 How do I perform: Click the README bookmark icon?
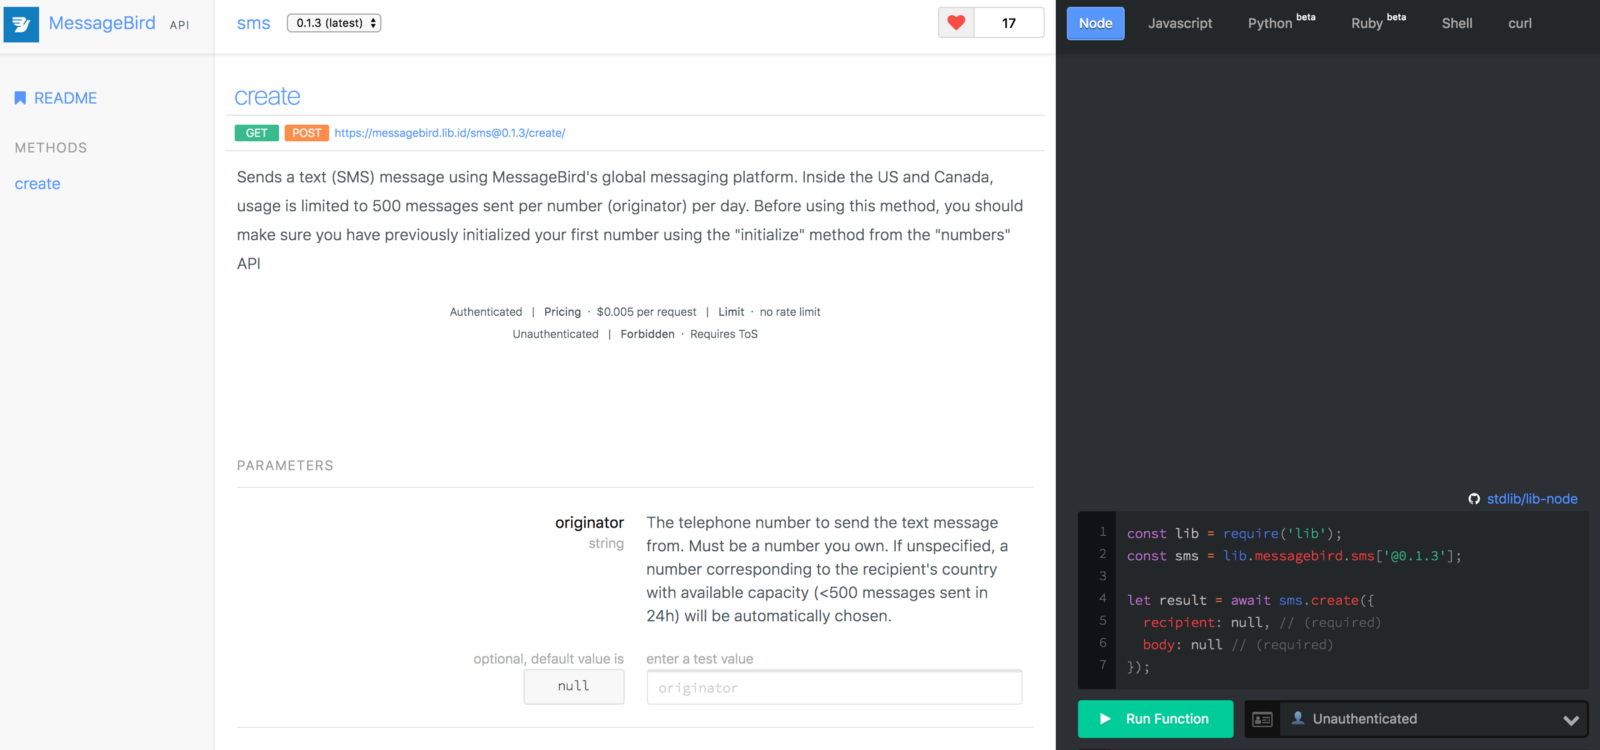20,98
